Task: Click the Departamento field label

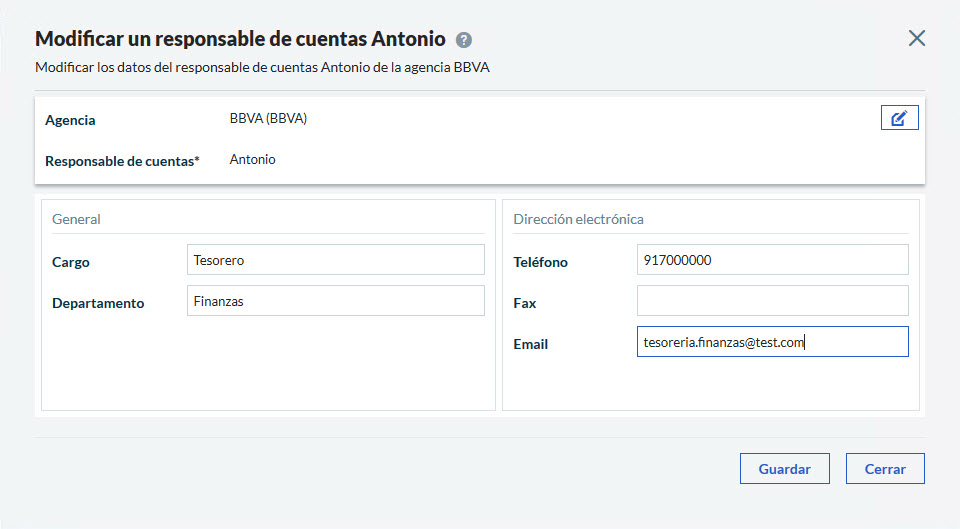Action: pos(98,303)
